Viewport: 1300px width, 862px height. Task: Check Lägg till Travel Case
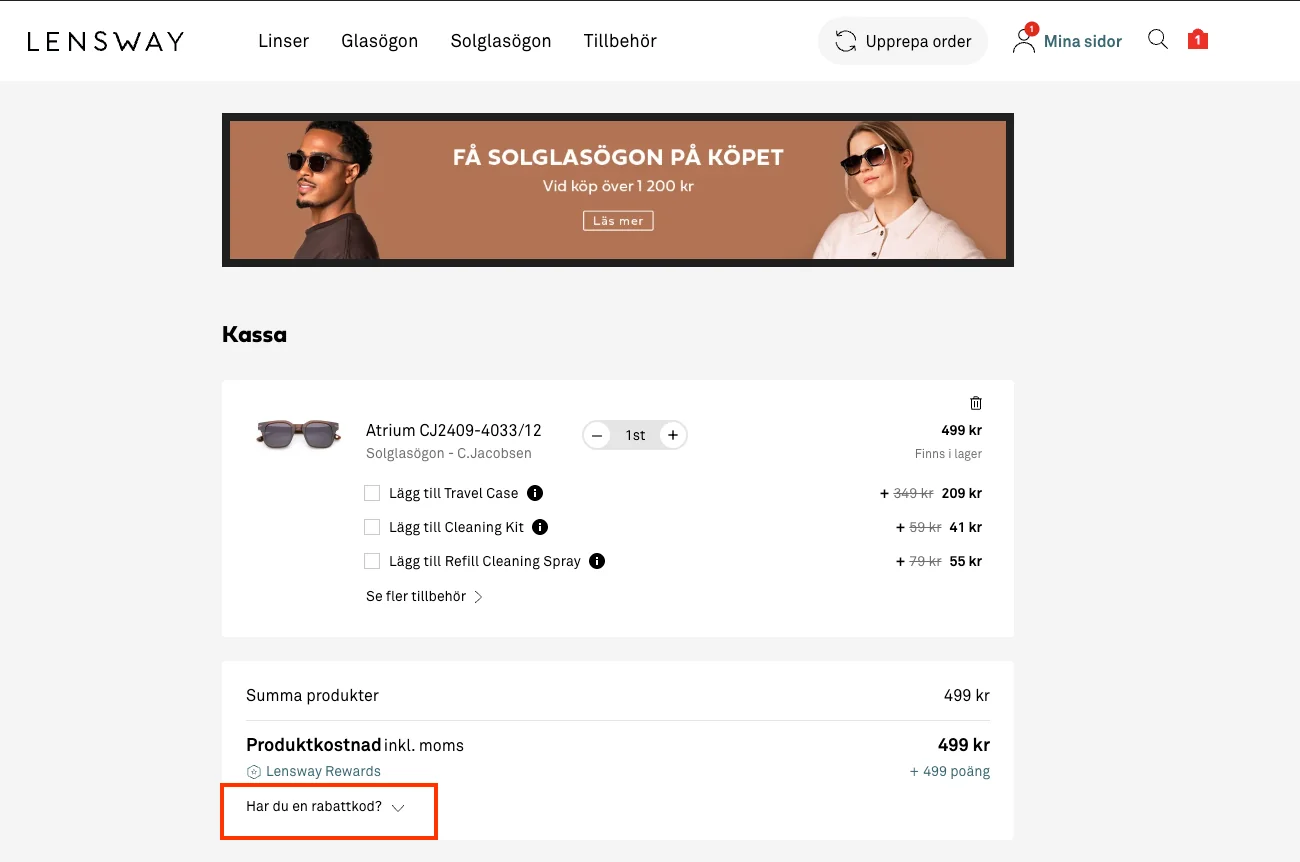pyautogui.click(x=372, y=493)
